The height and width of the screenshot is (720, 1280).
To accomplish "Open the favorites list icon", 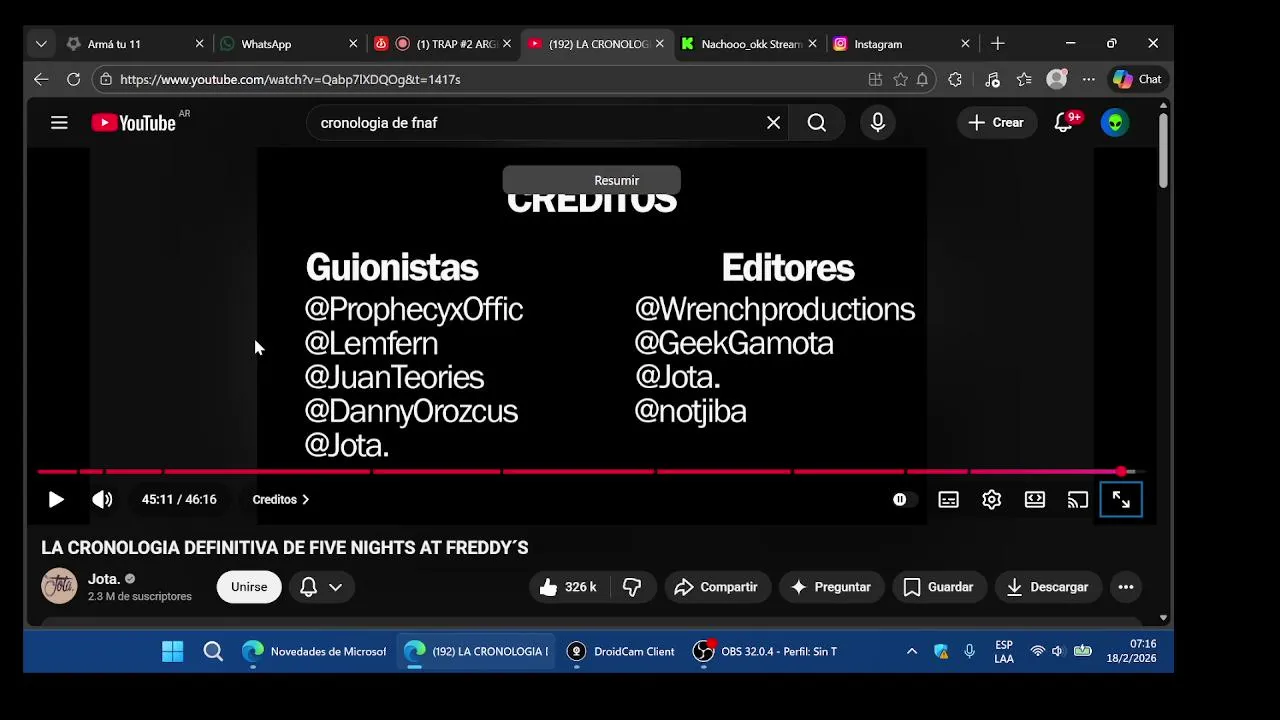I will pos(1024,79).
